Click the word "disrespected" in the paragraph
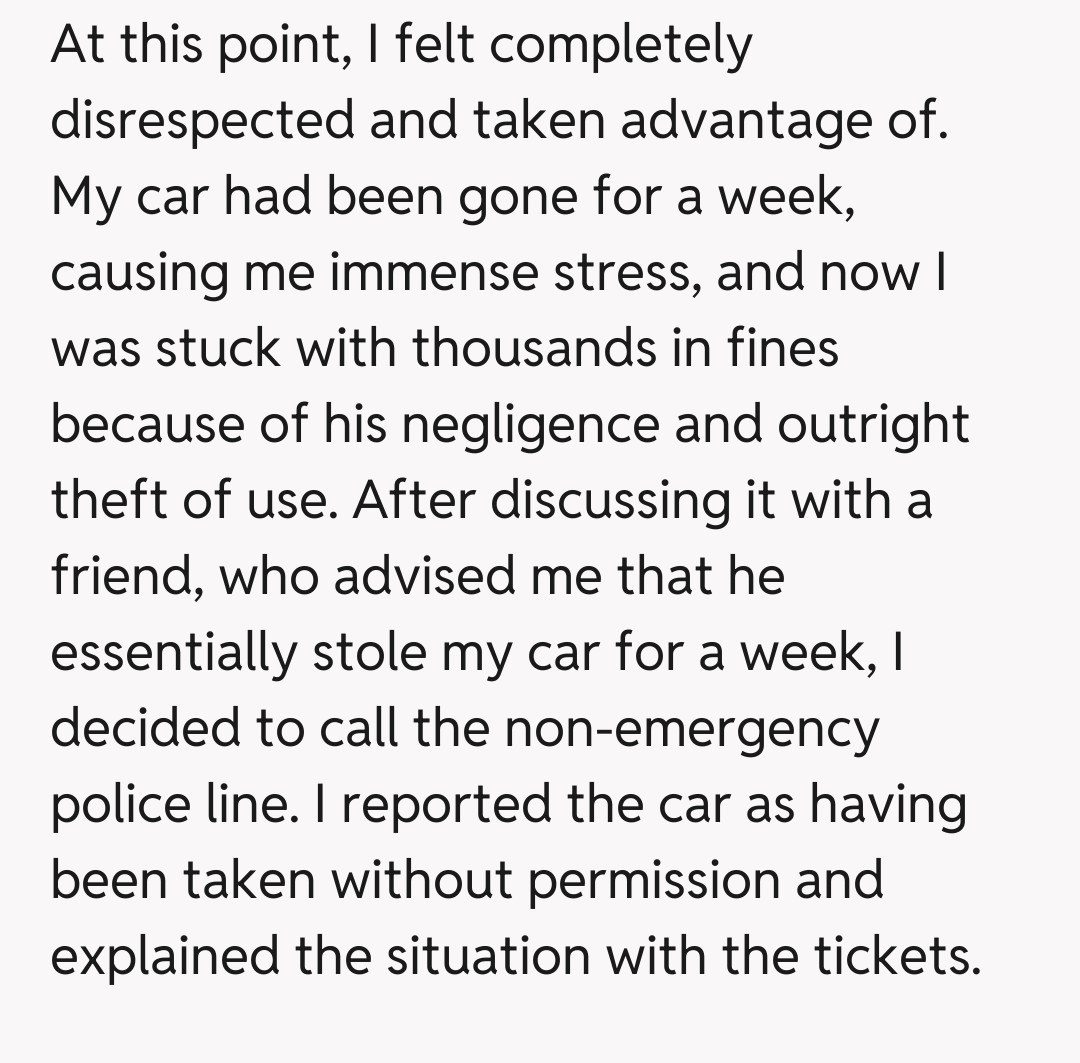 pyautogui.click(x=202, y=121)
